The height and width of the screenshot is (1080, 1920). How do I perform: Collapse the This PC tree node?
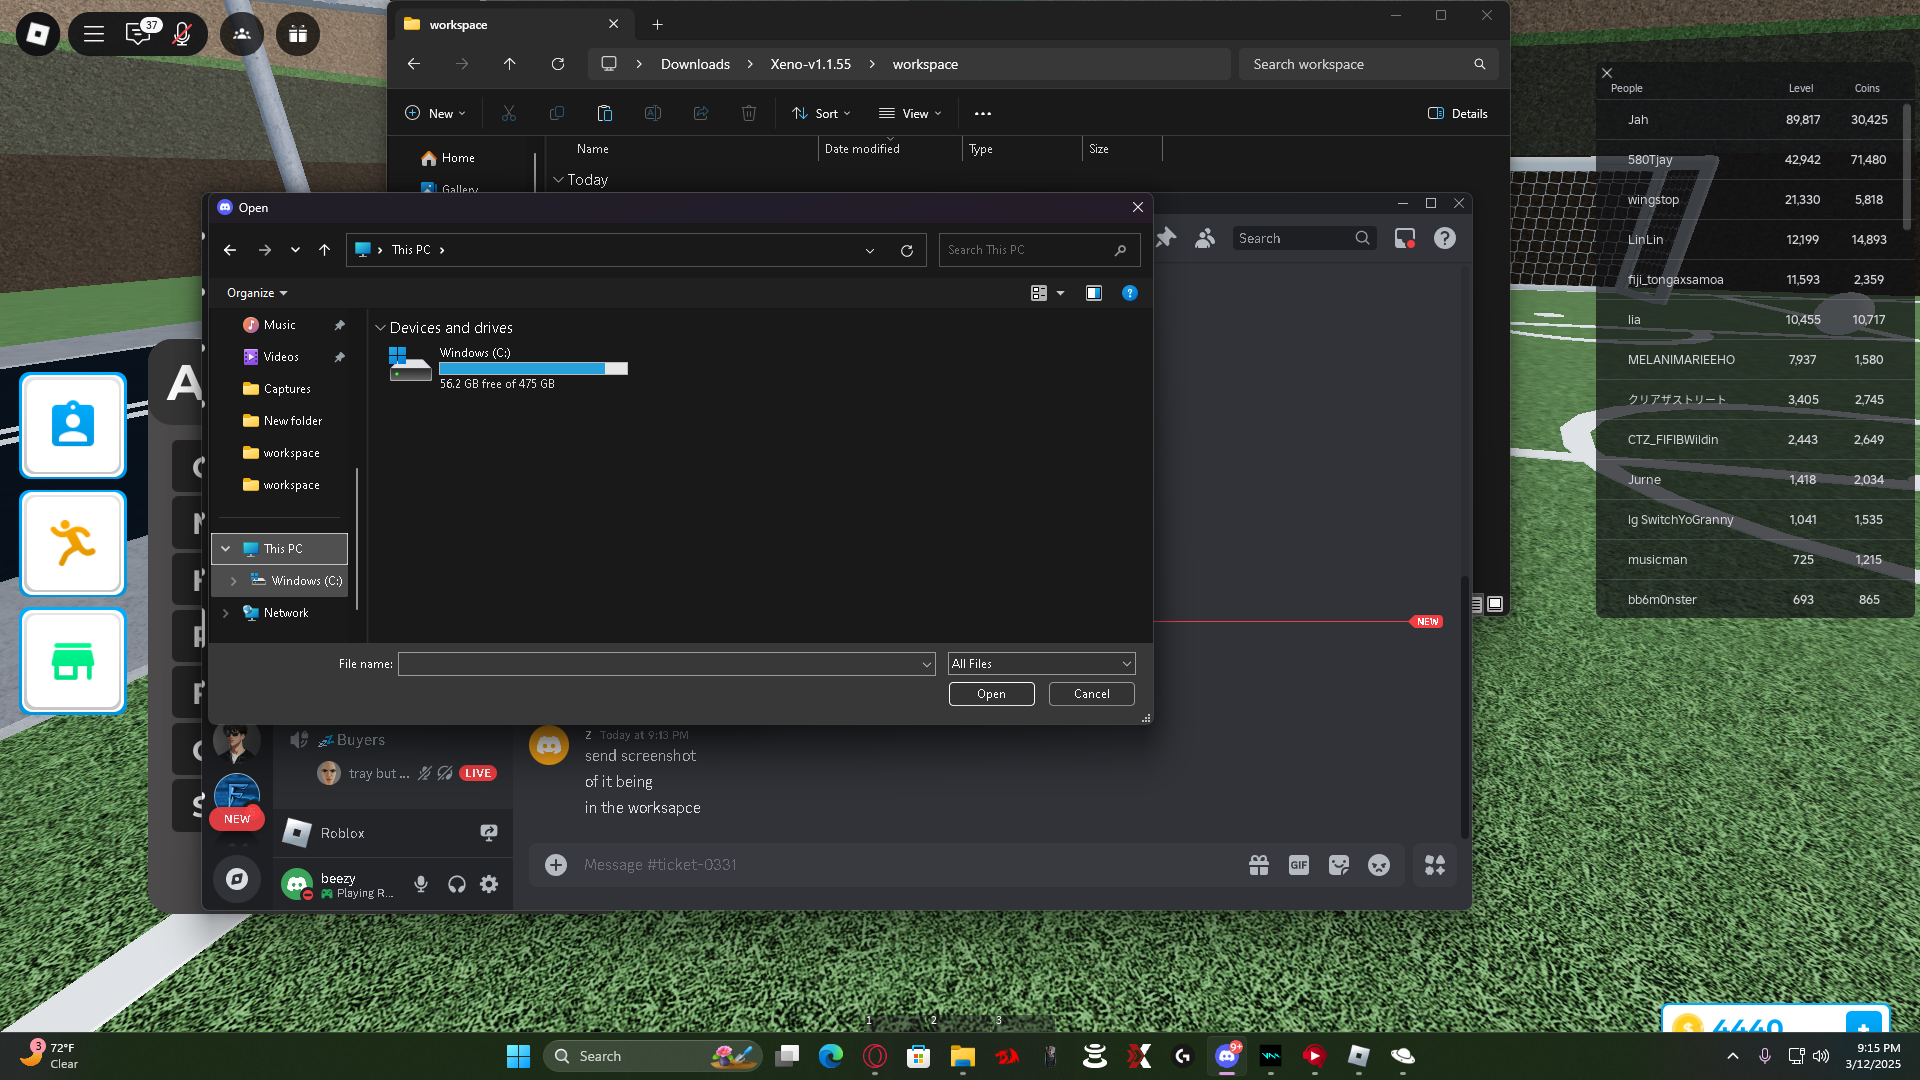tap(226, 549)
